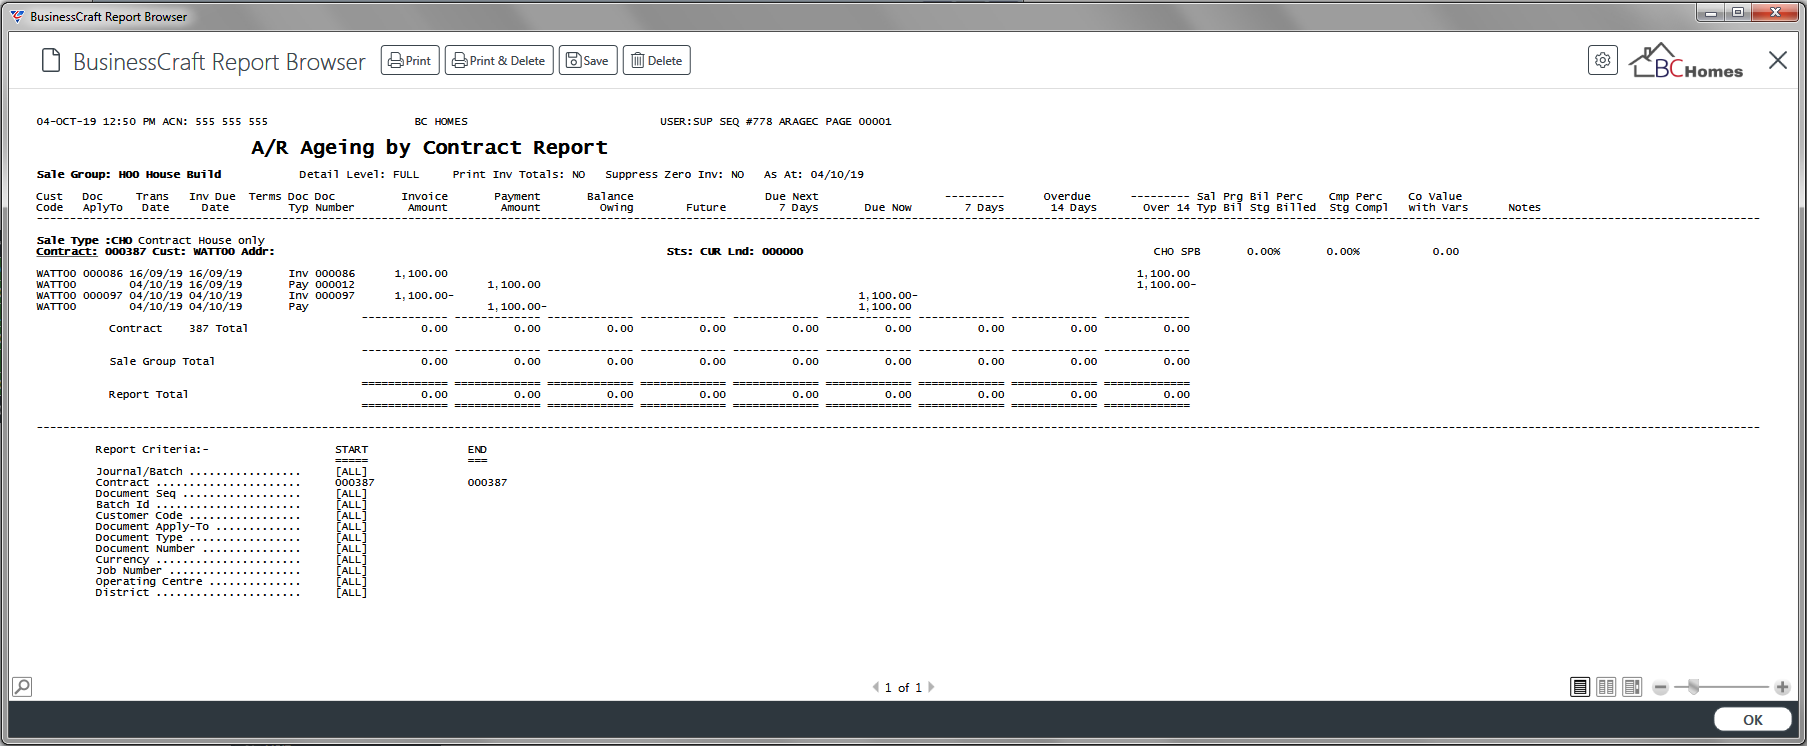
Task: Click the document icon beside the heading
Action: (x=51, y=61)
